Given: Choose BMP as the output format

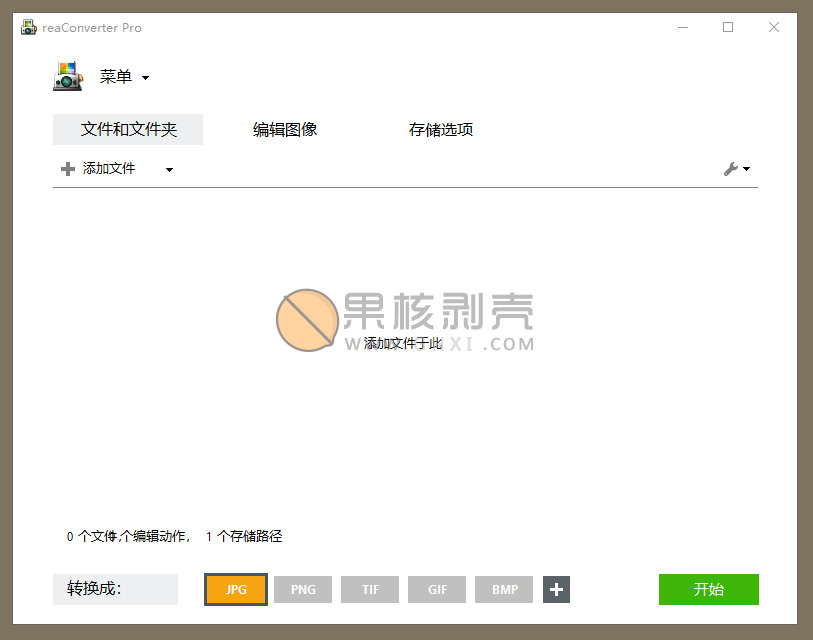Looking at the screenshot, I should [504, 590].
